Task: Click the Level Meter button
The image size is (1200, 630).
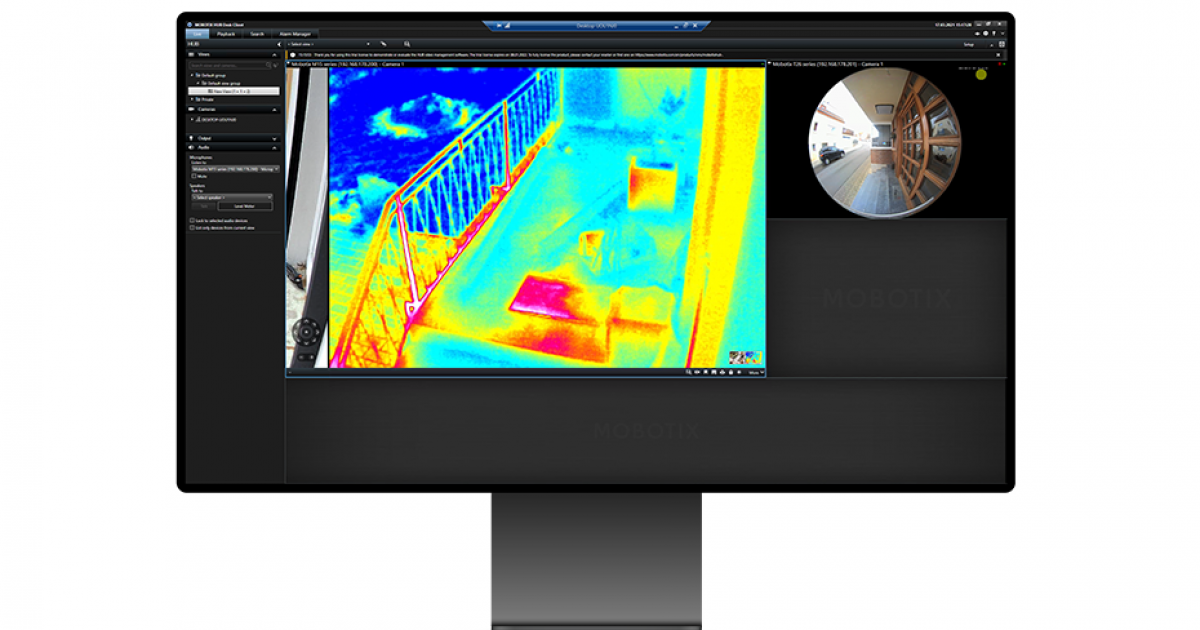Action: [245, 206]
